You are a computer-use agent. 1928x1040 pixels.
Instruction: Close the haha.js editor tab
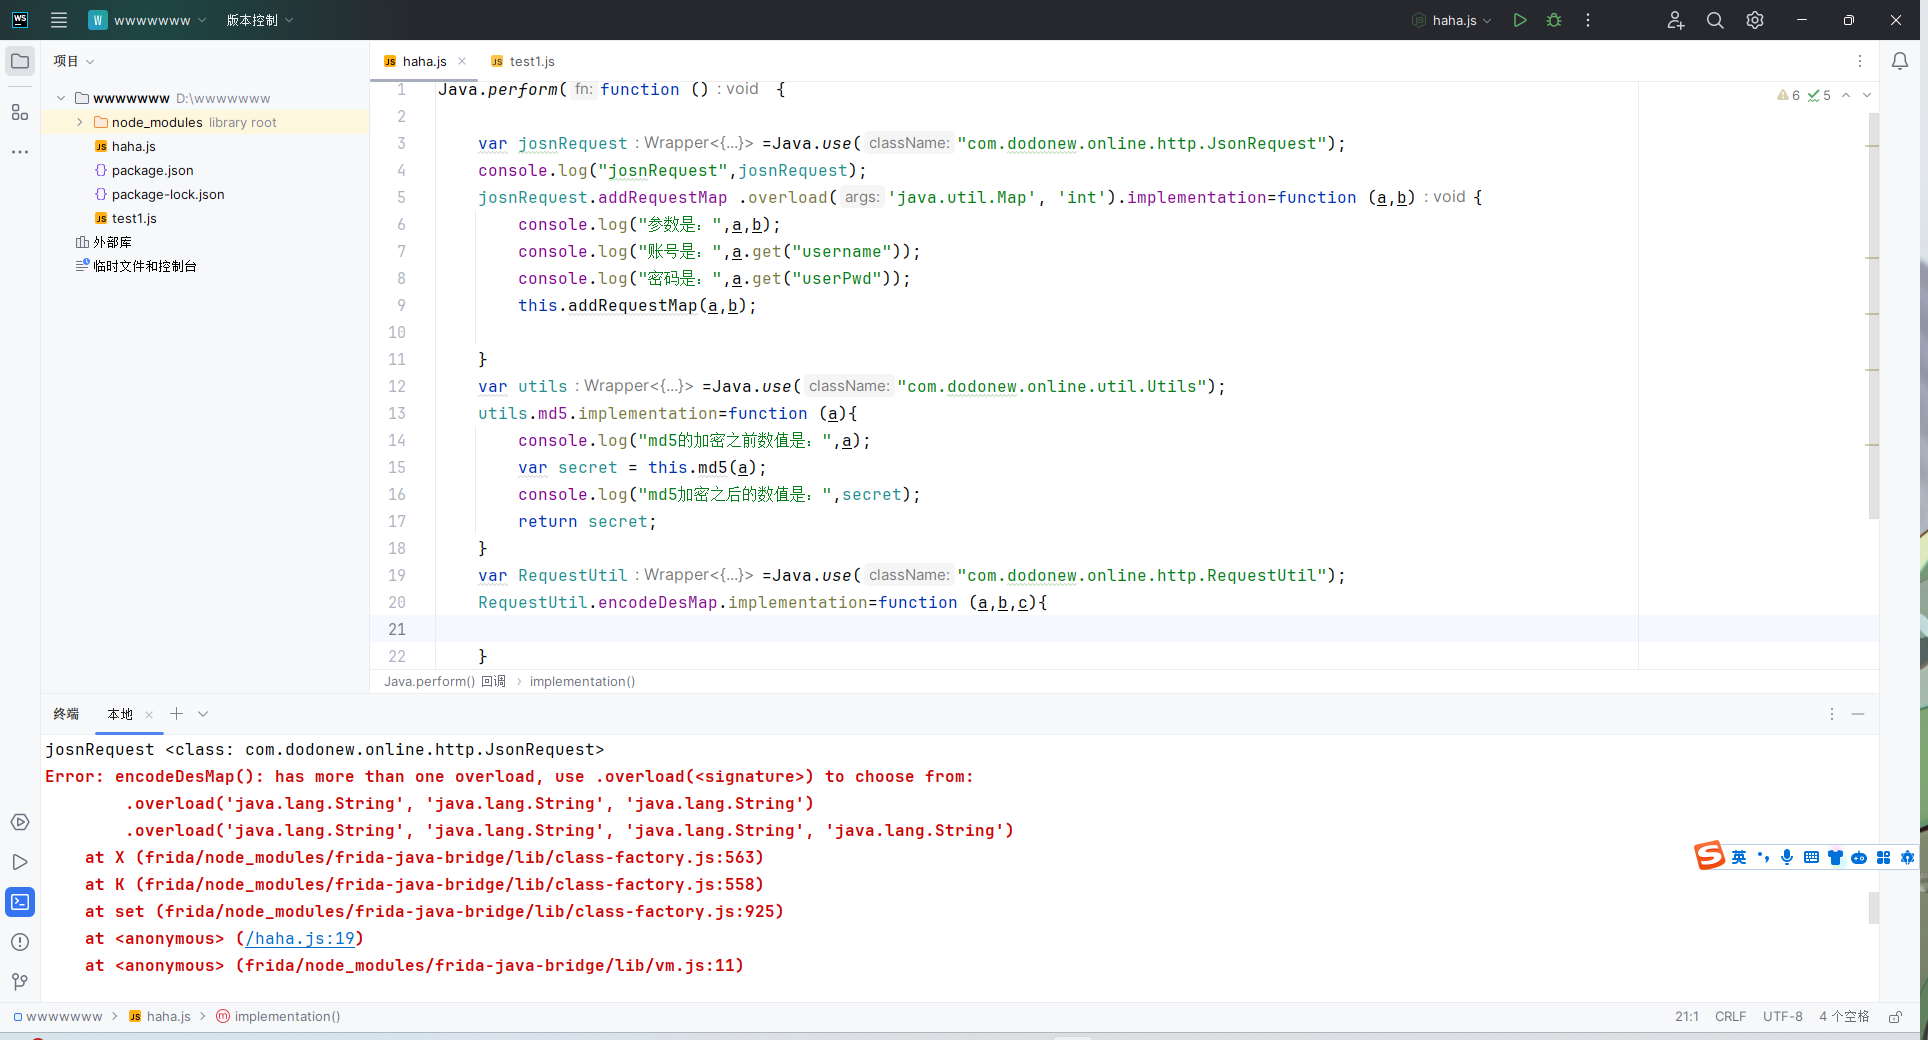tap(462, 61)
